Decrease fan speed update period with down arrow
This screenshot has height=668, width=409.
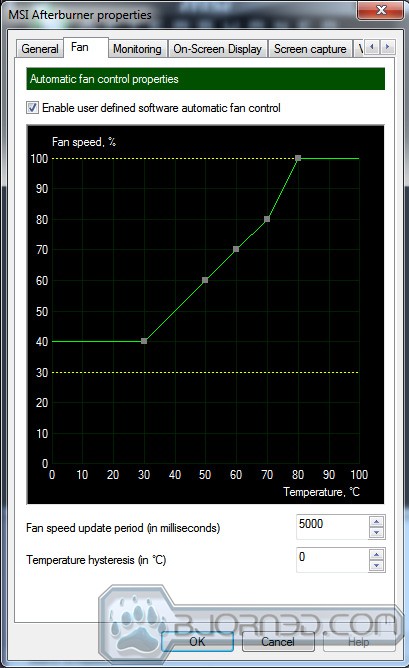pos(376,533)
